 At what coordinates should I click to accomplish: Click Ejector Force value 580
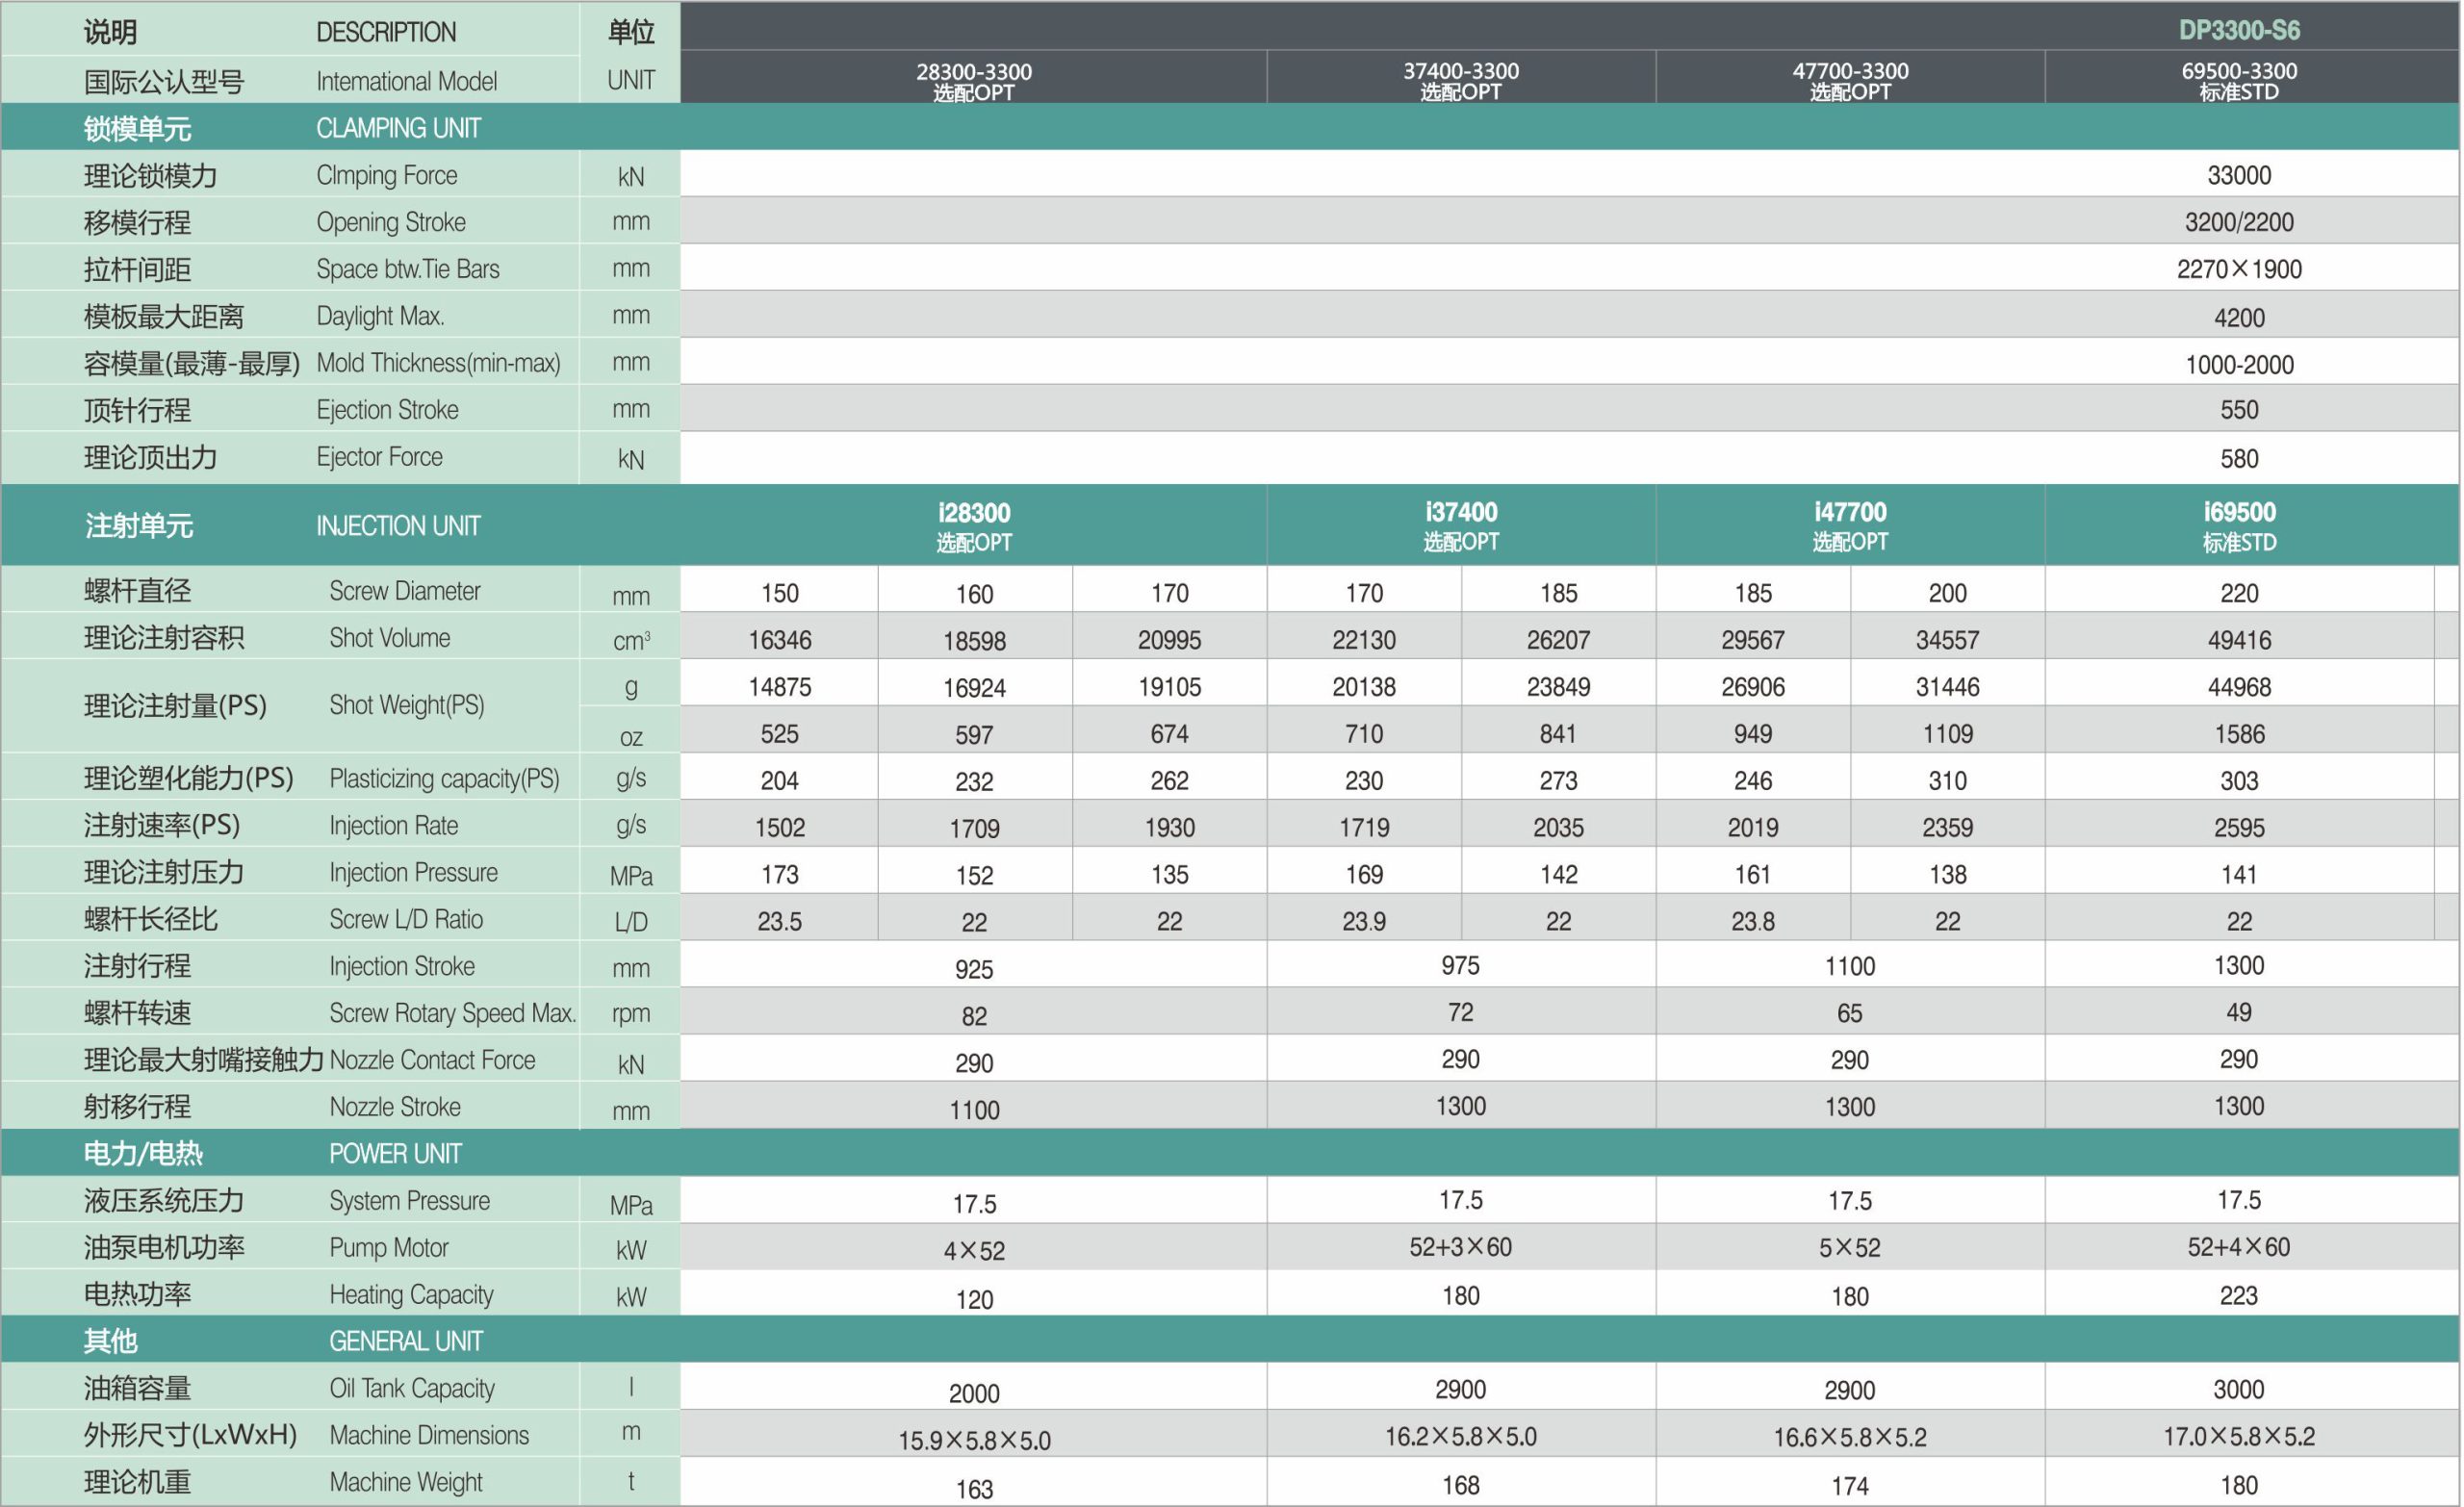click(x=2239, y=459)
